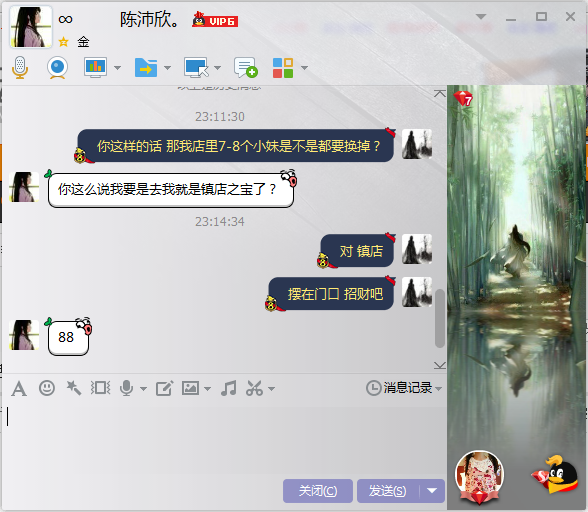588x512 pixels.
Task: Click the contact name 陈沛欣。
Action: coord(150,20)
